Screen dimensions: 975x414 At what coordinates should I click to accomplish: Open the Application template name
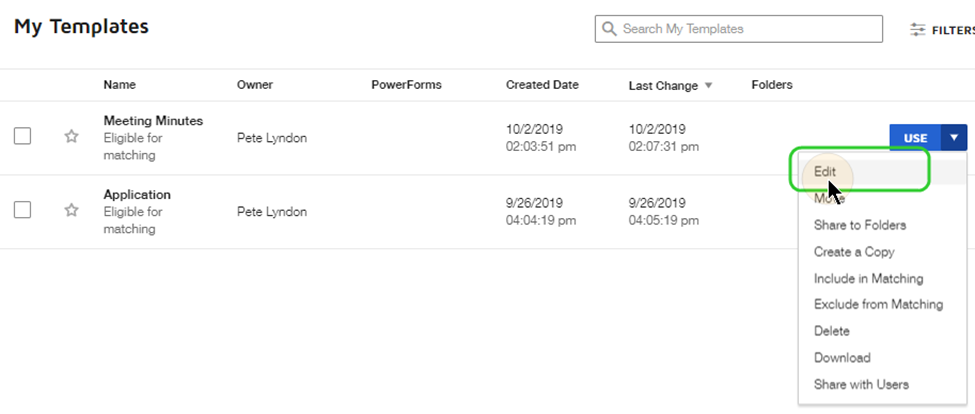(x=137, y=195)
